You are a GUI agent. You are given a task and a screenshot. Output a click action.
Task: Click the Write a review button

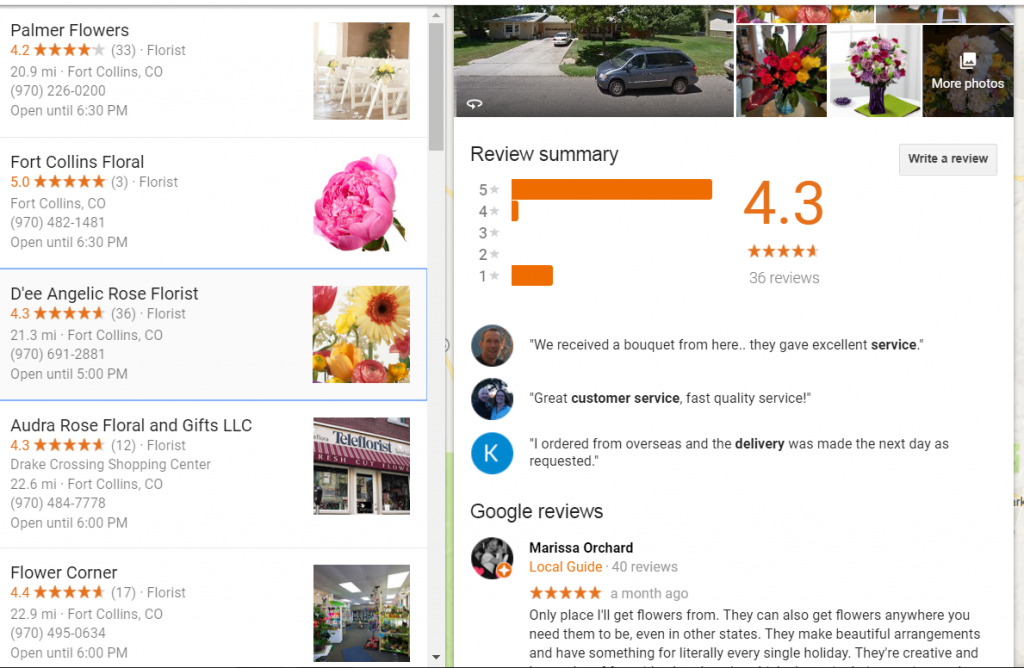[948, 159]
